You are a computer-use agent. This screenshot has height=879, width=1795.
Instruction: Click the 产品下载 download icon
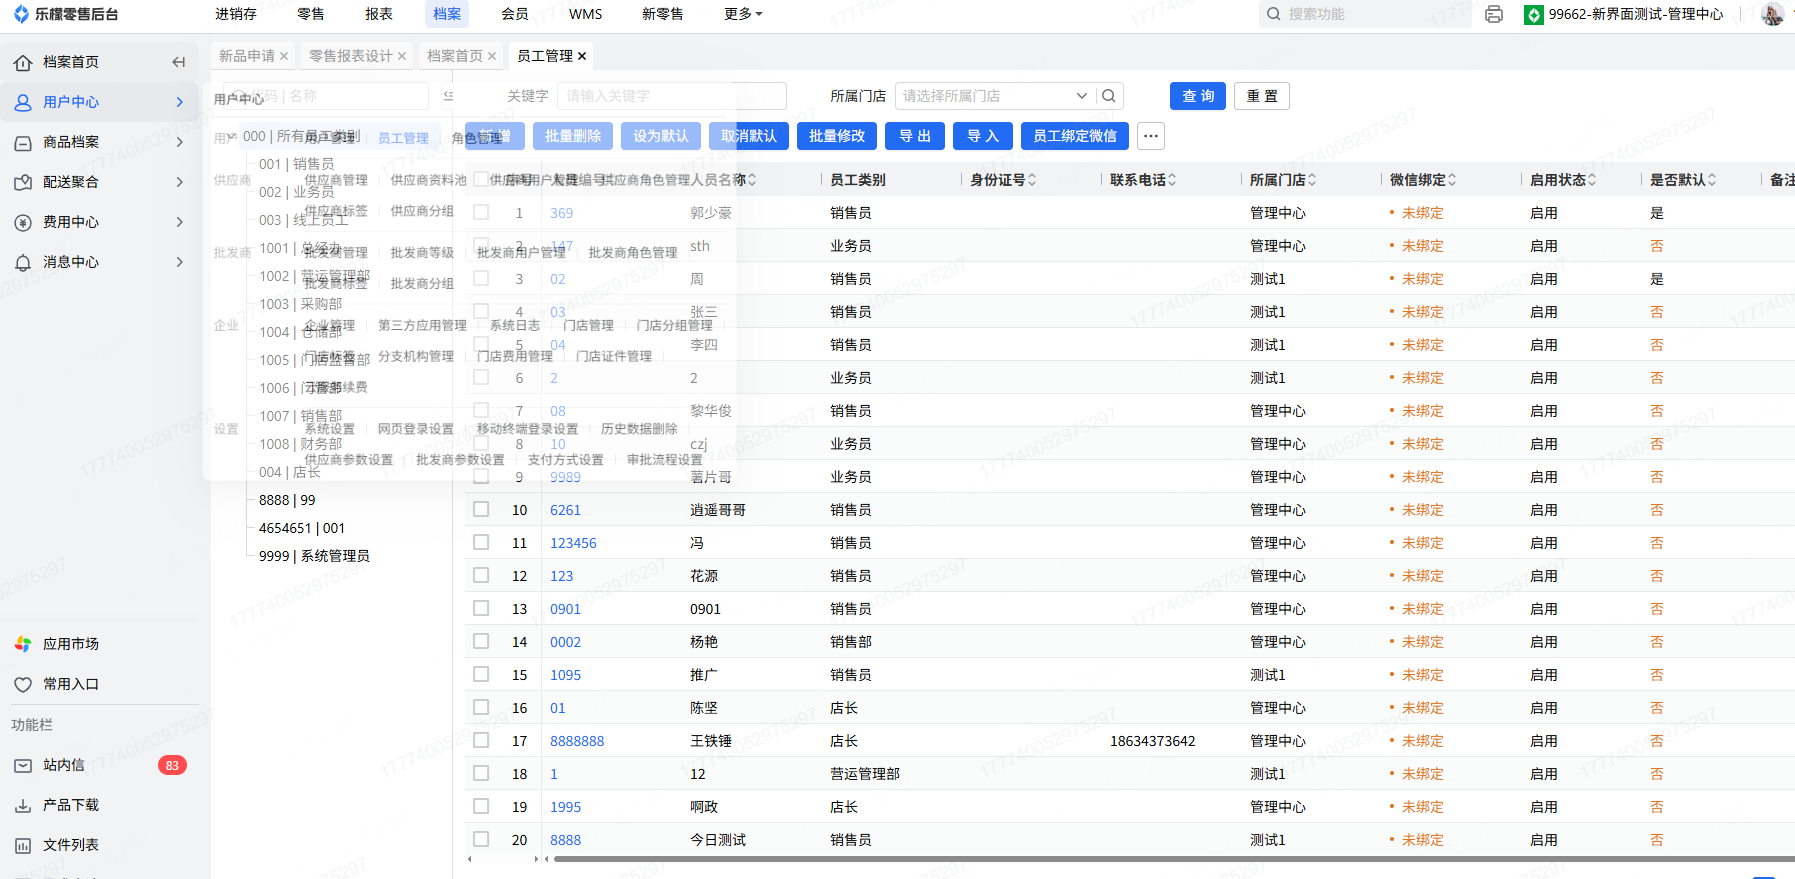coord(23,805)
